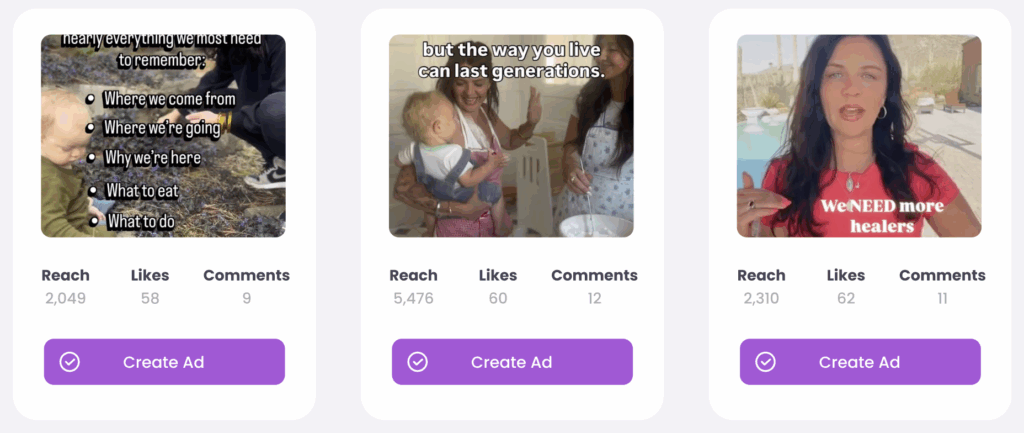Click checkmark icon in first Create Ad button
The image size is (1024, 433).
coord(69,362)
